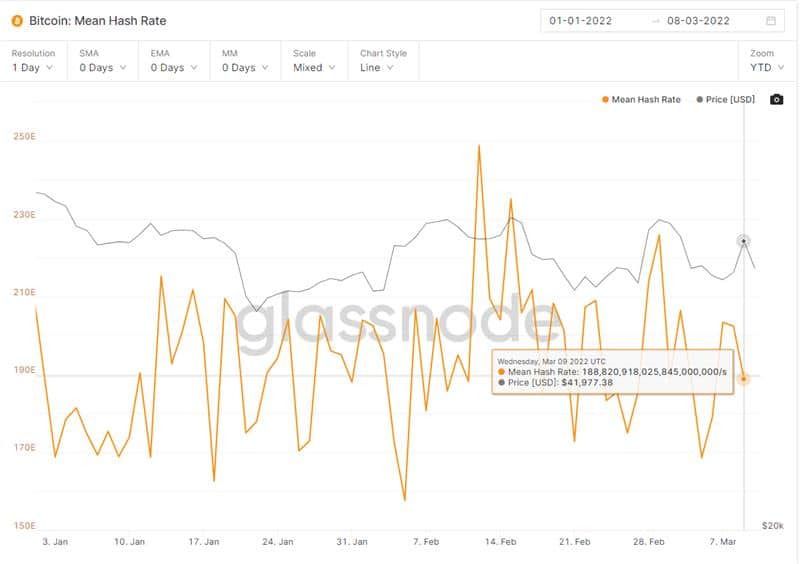Click the tooltip price $41,977.38
The width and height of the screenshot is (800, 564).
click(x=587, y=382)
